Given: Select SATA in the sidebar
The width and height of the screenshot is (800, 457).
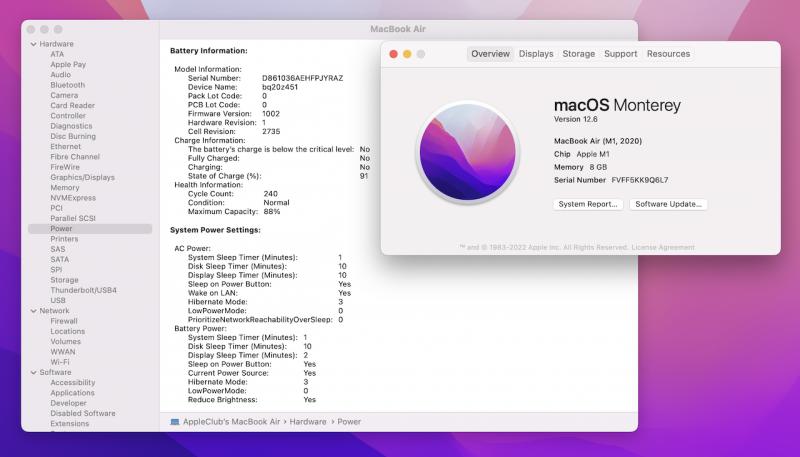Looking at the screenshot, I should tap(59, 259).
